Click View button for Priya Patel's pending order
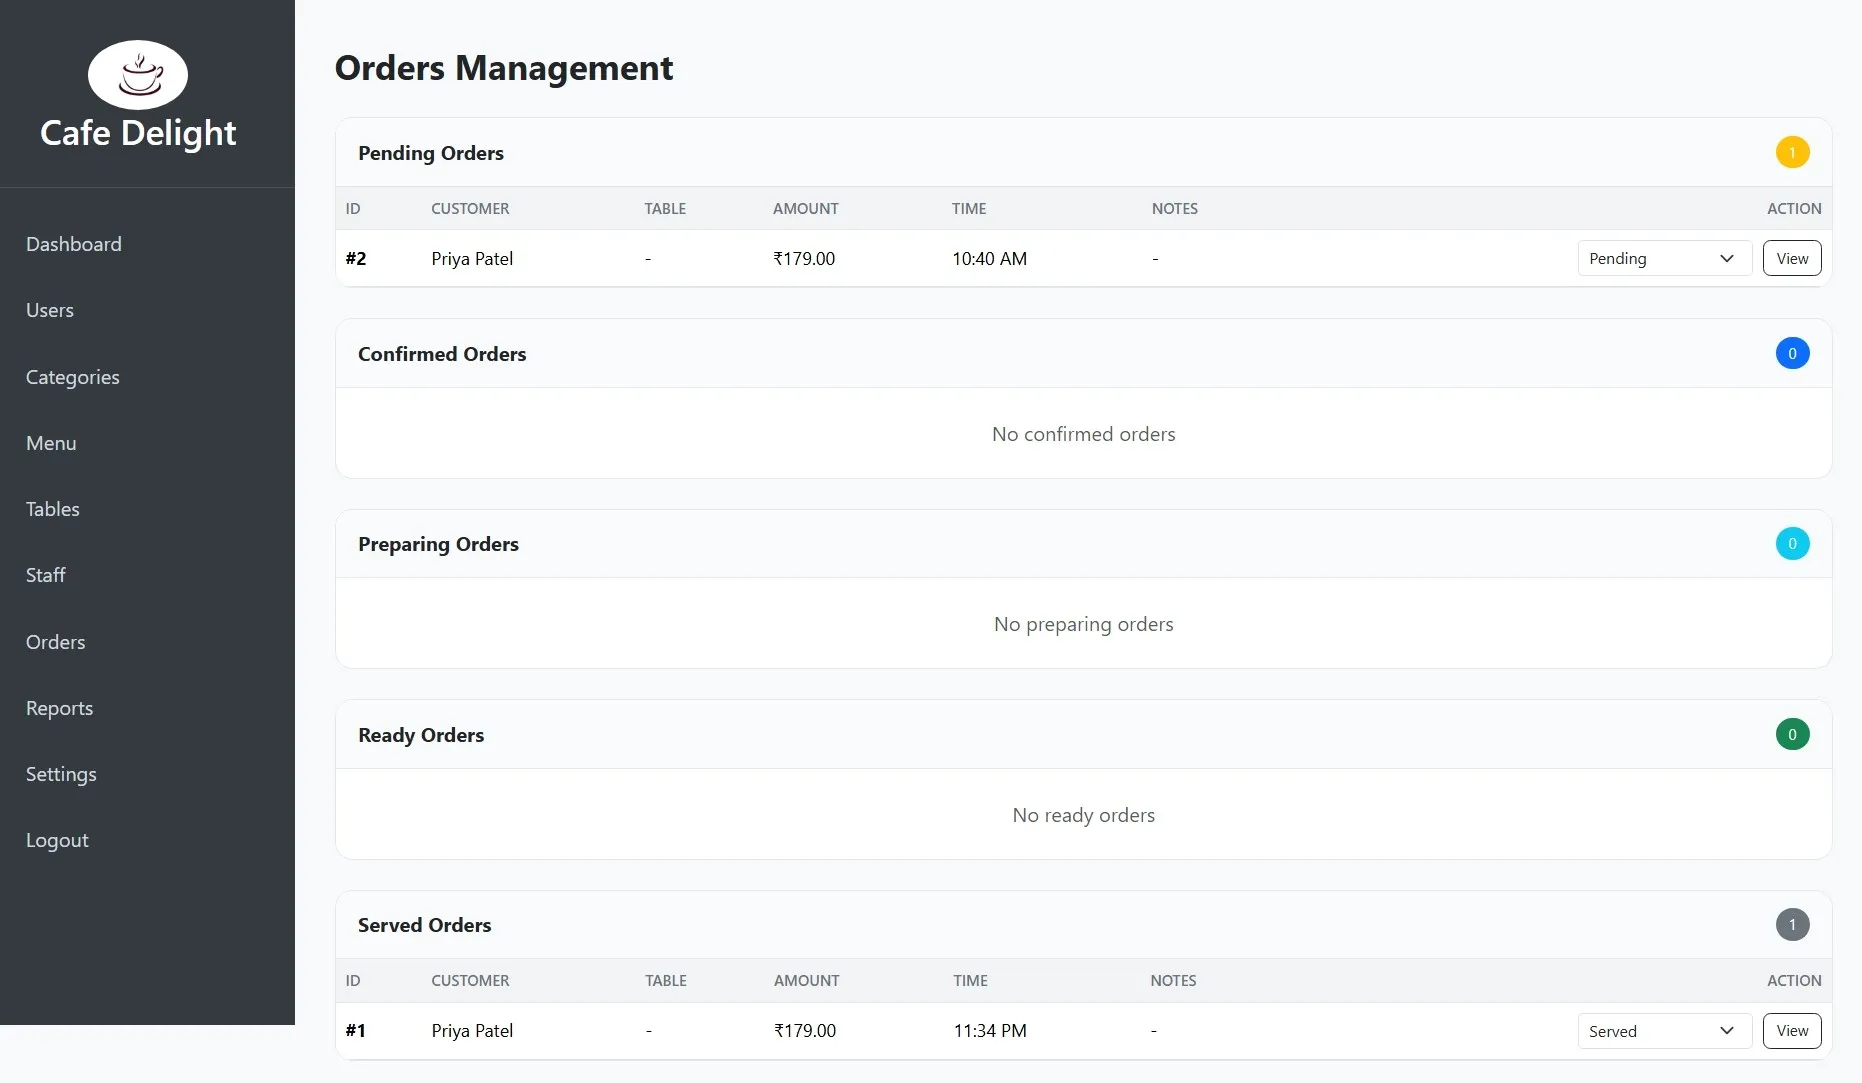 [1791, 258]
